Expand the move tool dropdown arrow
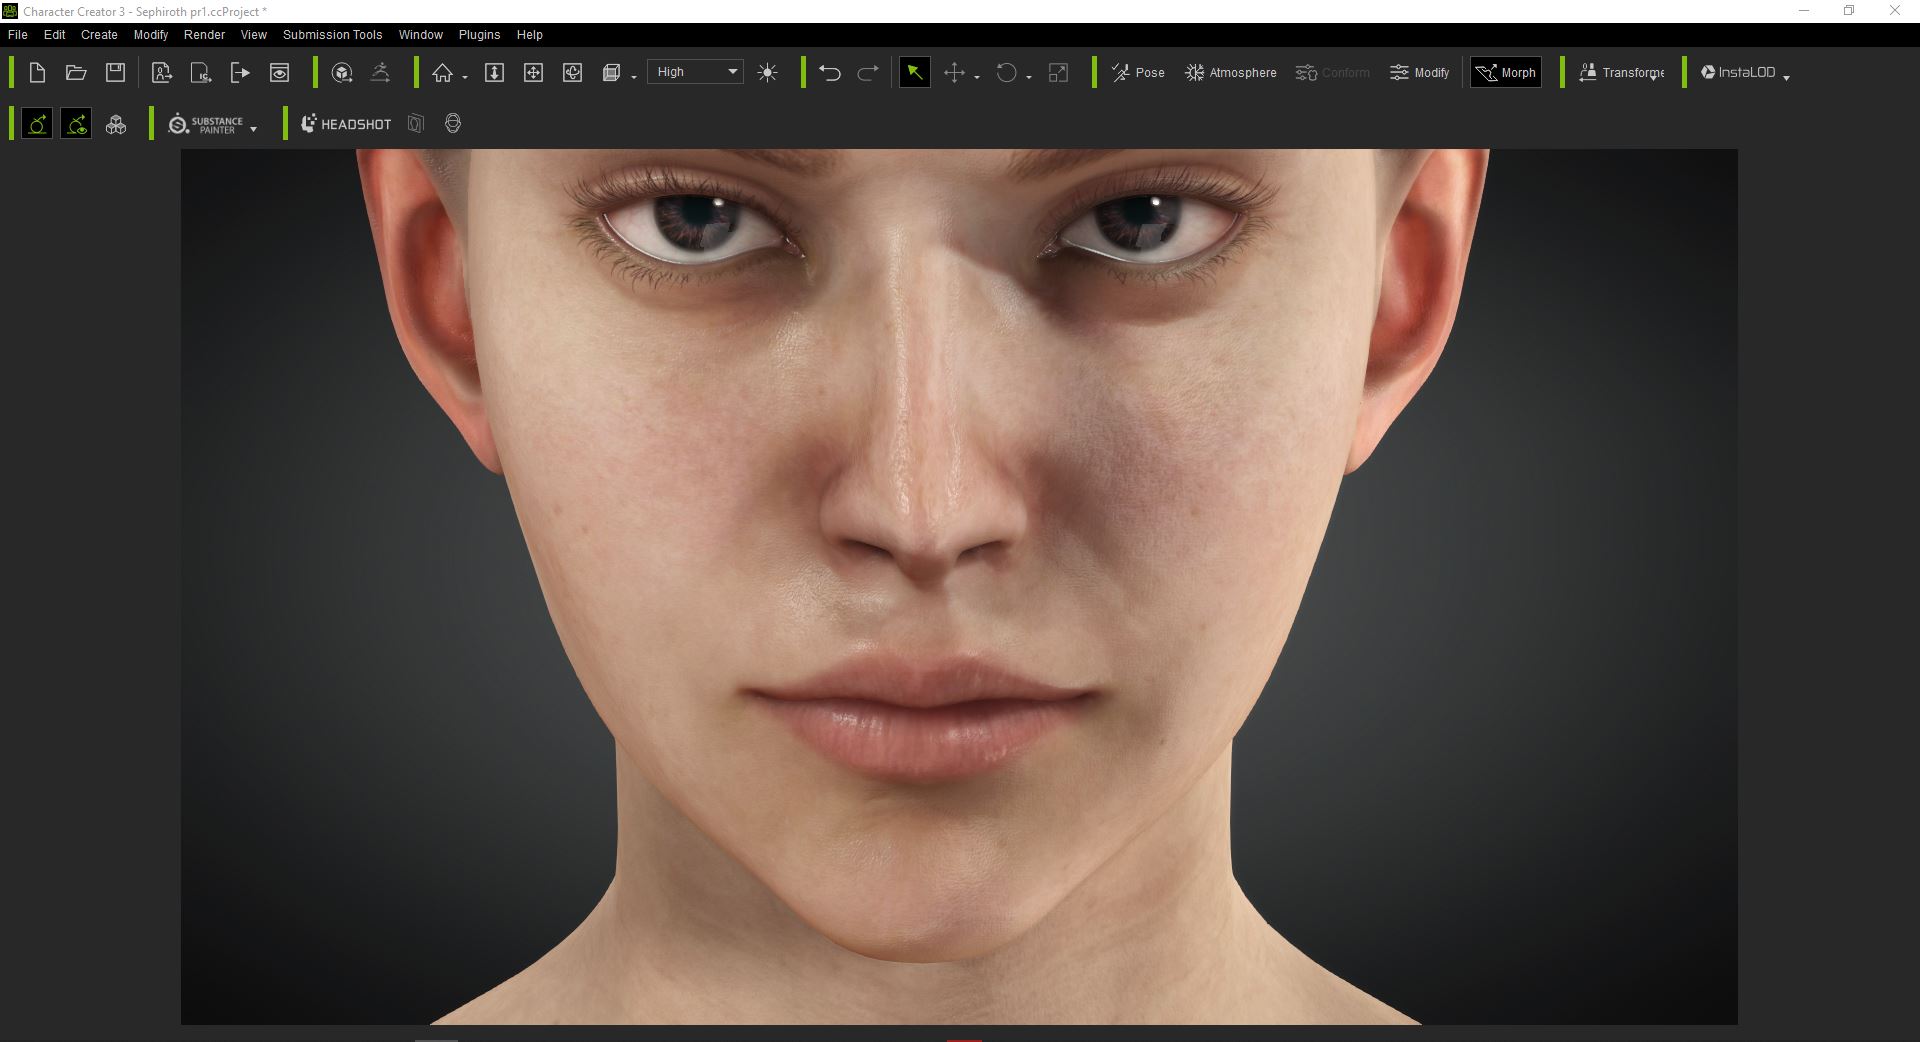1920x1042 pixels. (x=977, y=77)
